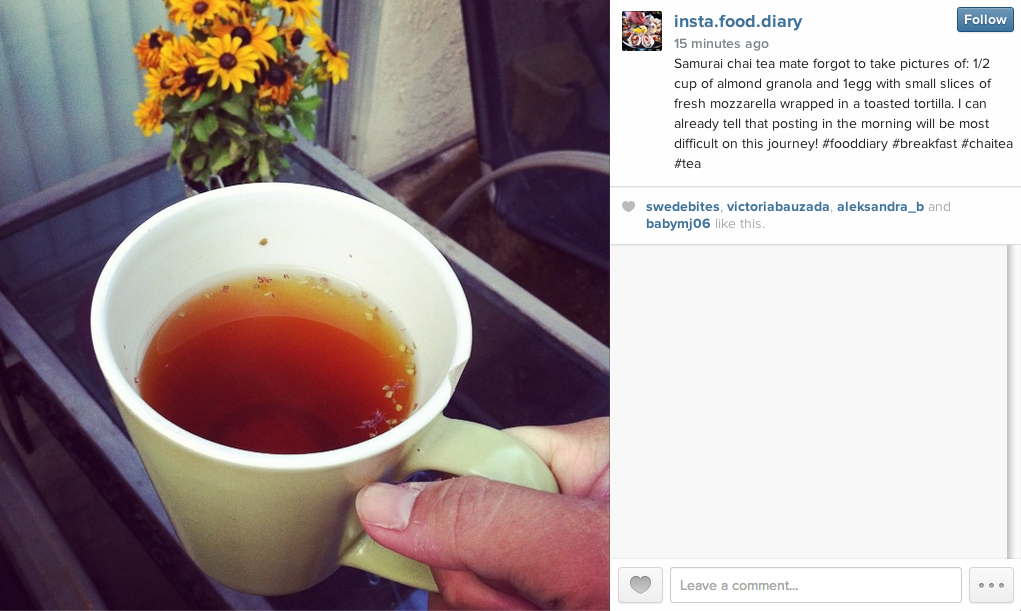Click the small gray heart likes icon
This screenshot has height=611, width=1021.
[x=628, y=206]
